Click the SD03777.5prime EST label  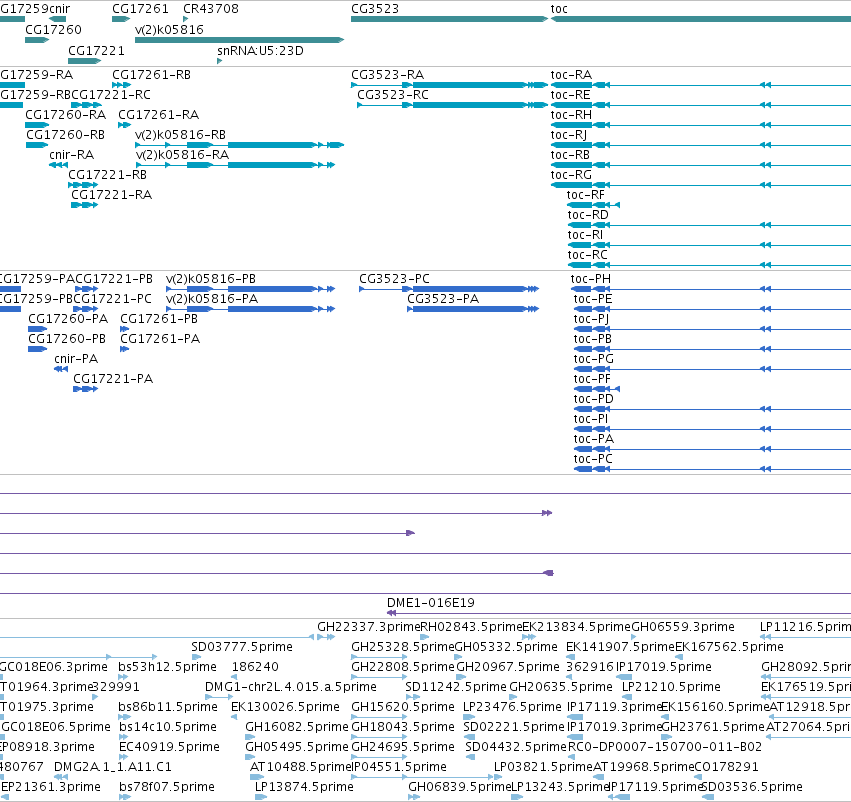242,646
